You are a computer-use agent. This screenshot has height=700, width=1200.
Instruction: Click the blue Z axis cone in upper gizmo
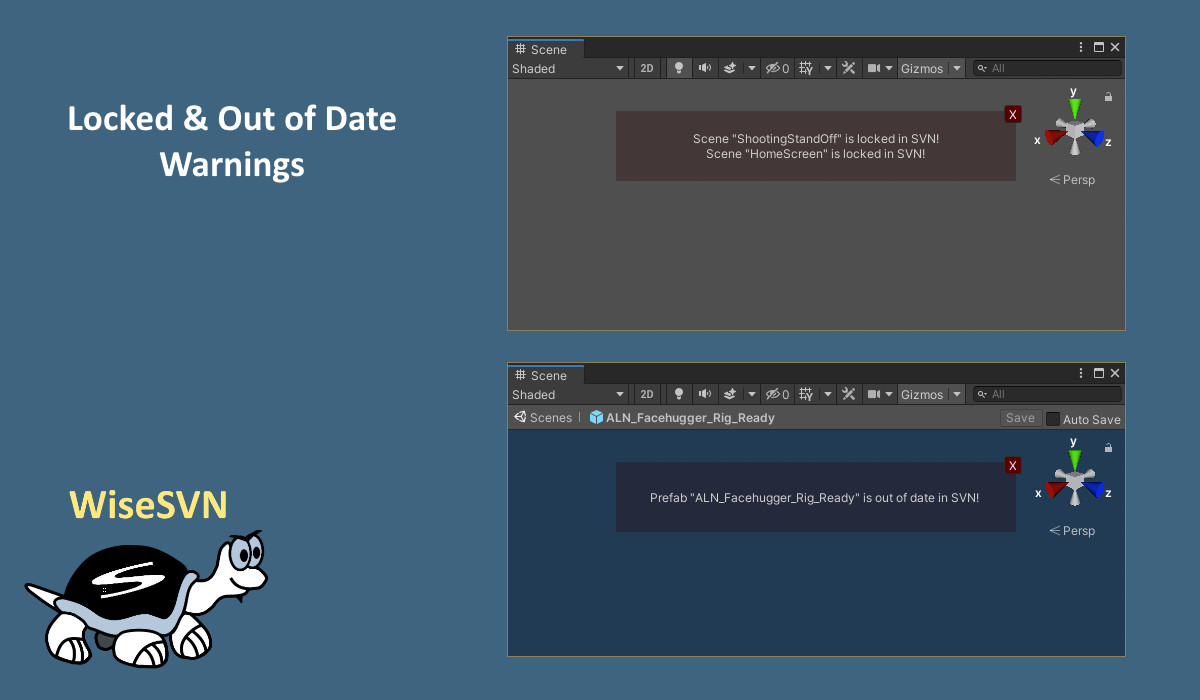pyautogui.click(x=1094, y=137)
